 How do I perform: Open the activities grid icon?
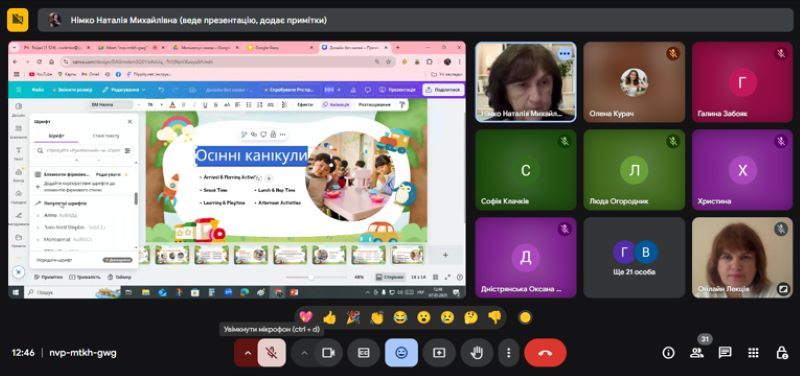pos(753,353)
